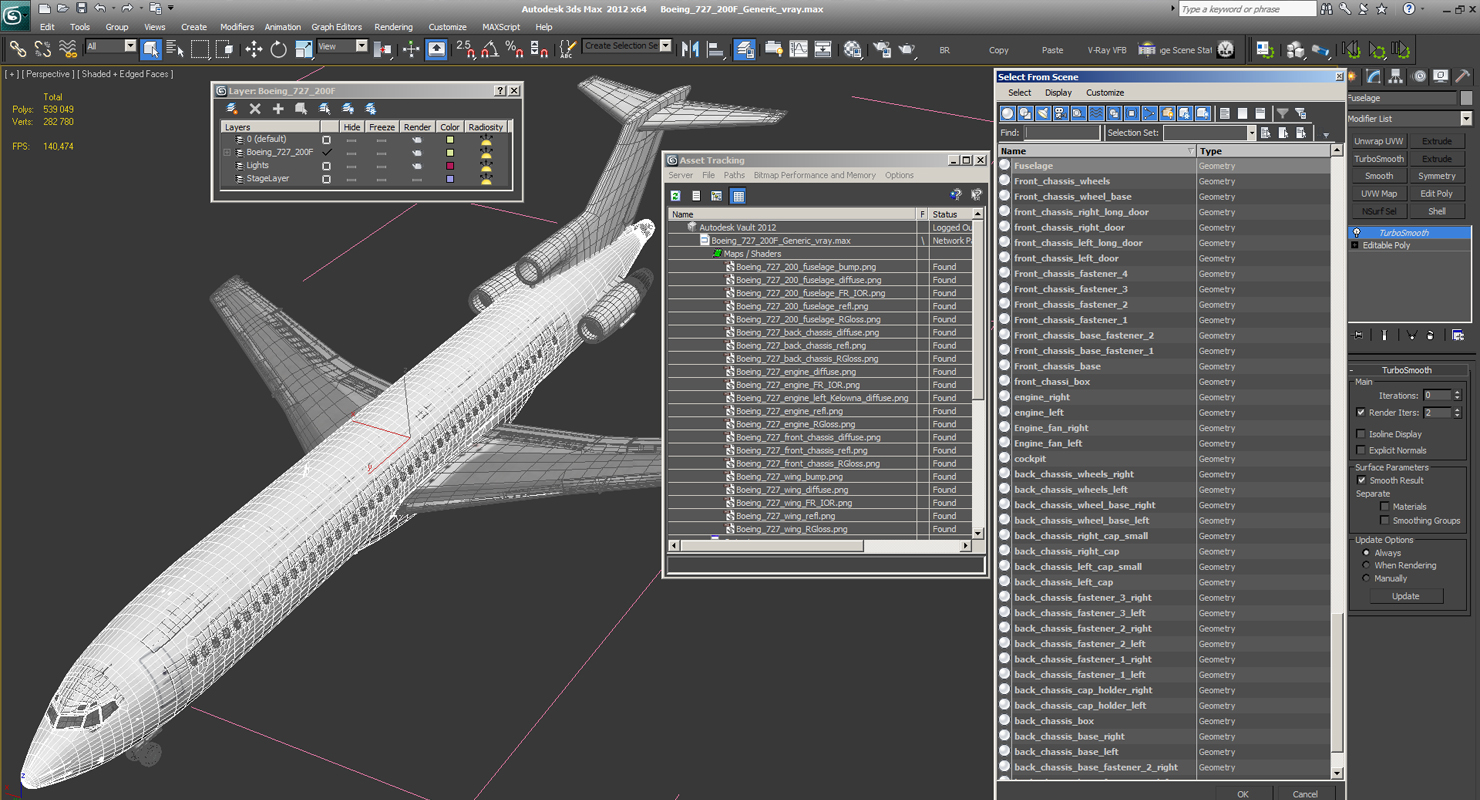The image size is (1480, 800).
Task: Toggle the Render Iters checkbox
Action: pyautogui.click(x=1361, y=412)
